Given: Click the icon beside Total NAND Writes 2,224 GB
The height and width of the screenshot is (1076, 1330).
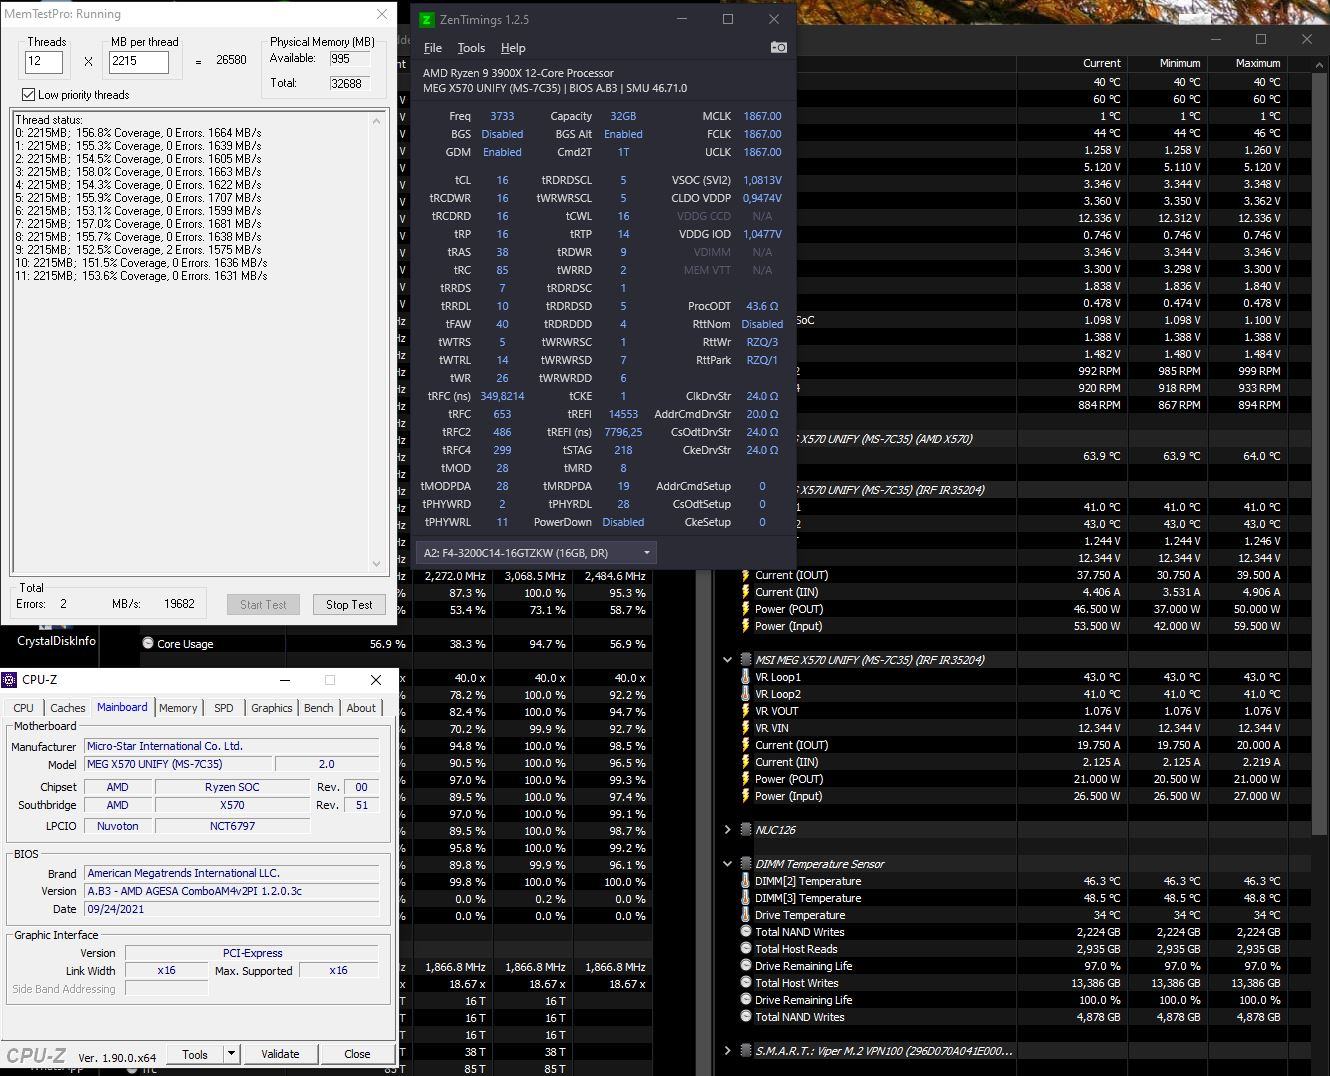Looking at the screenshot, I should [745, 932].
